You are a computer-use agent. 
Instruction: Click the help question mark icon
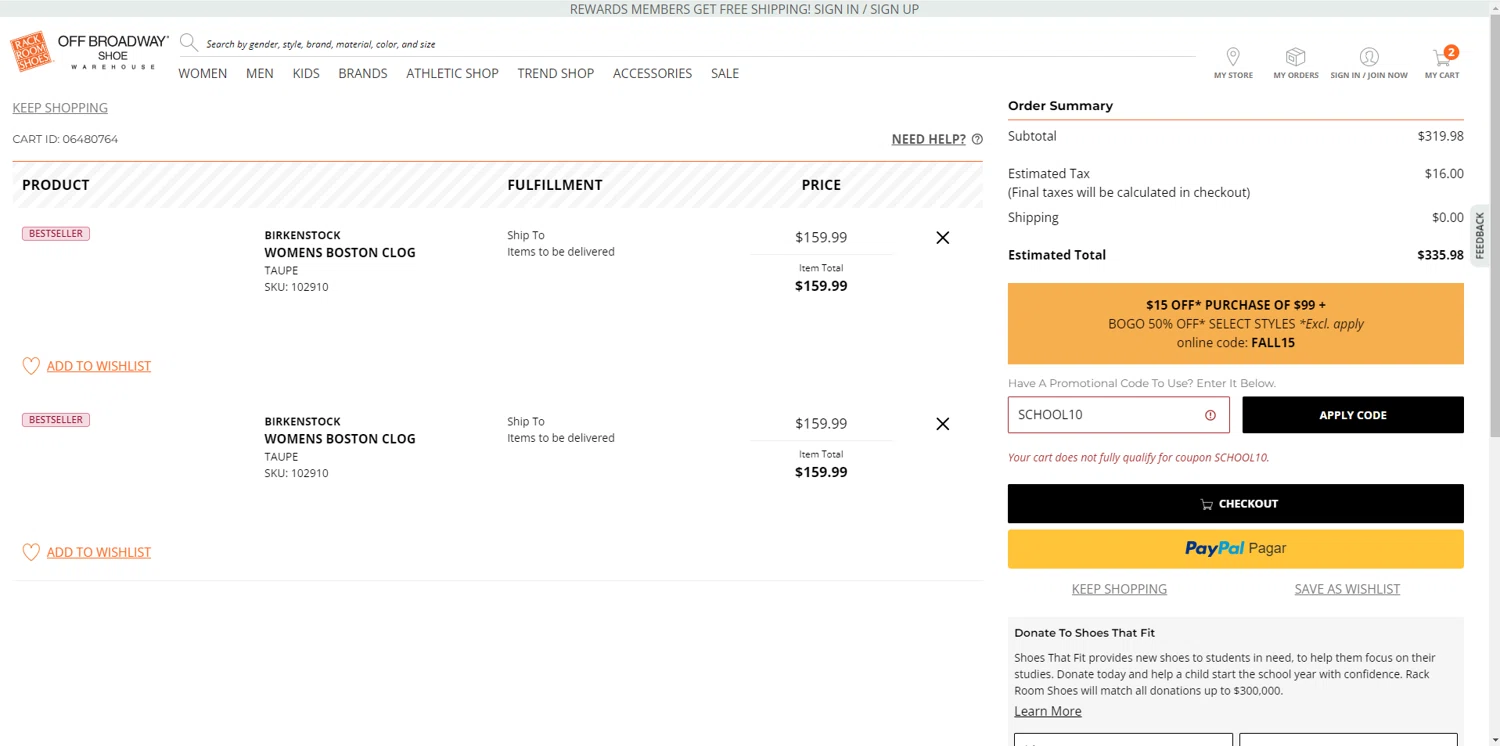(977, 139)
